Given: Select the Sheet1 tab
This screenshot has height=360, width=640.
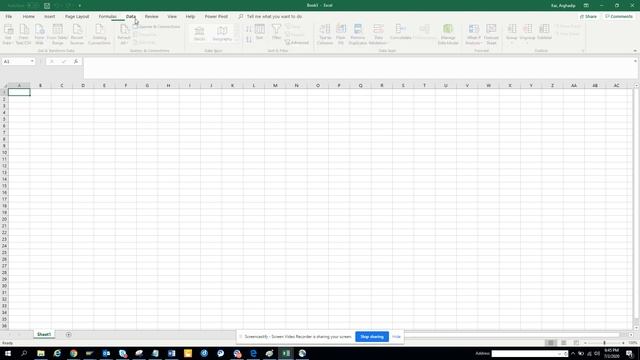Looking at the screenshot, I should 44,334.
